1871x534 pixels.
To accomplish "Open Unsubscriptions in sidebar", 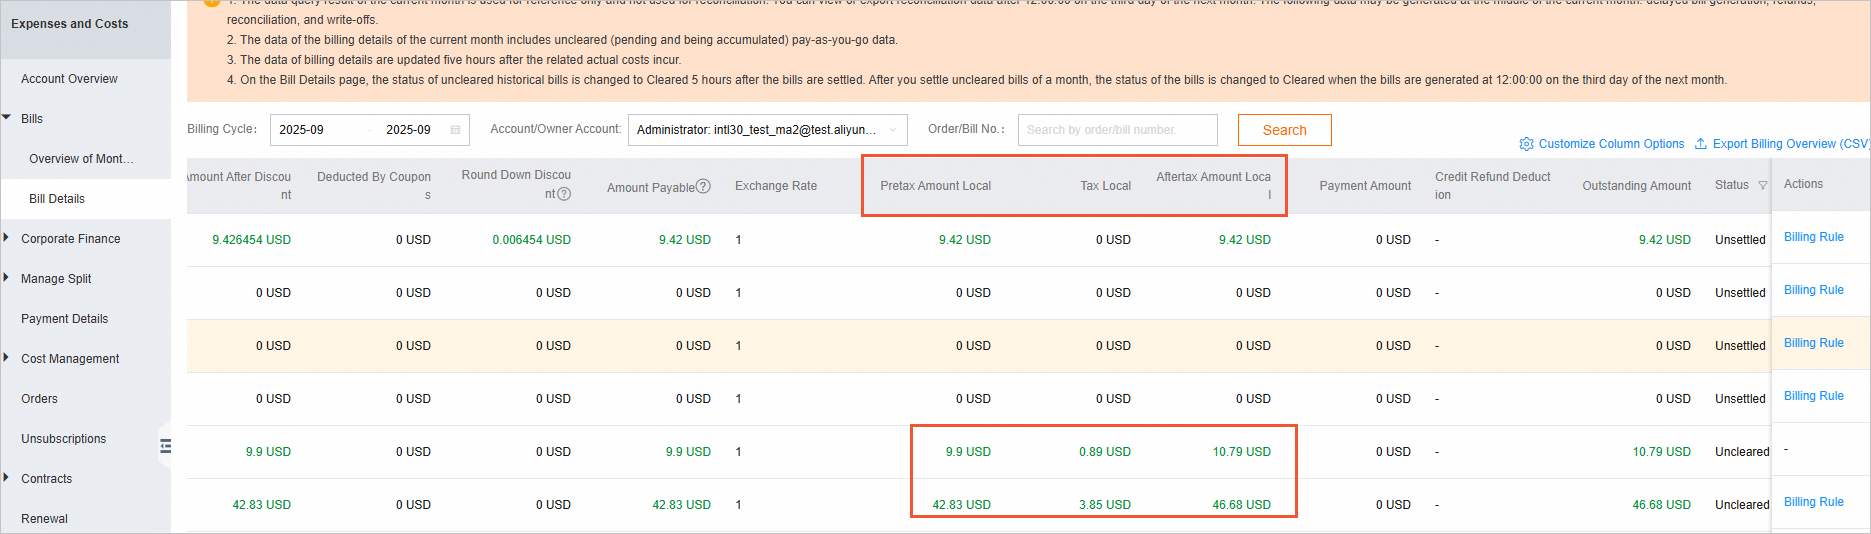I will click(x=63, y=439).
